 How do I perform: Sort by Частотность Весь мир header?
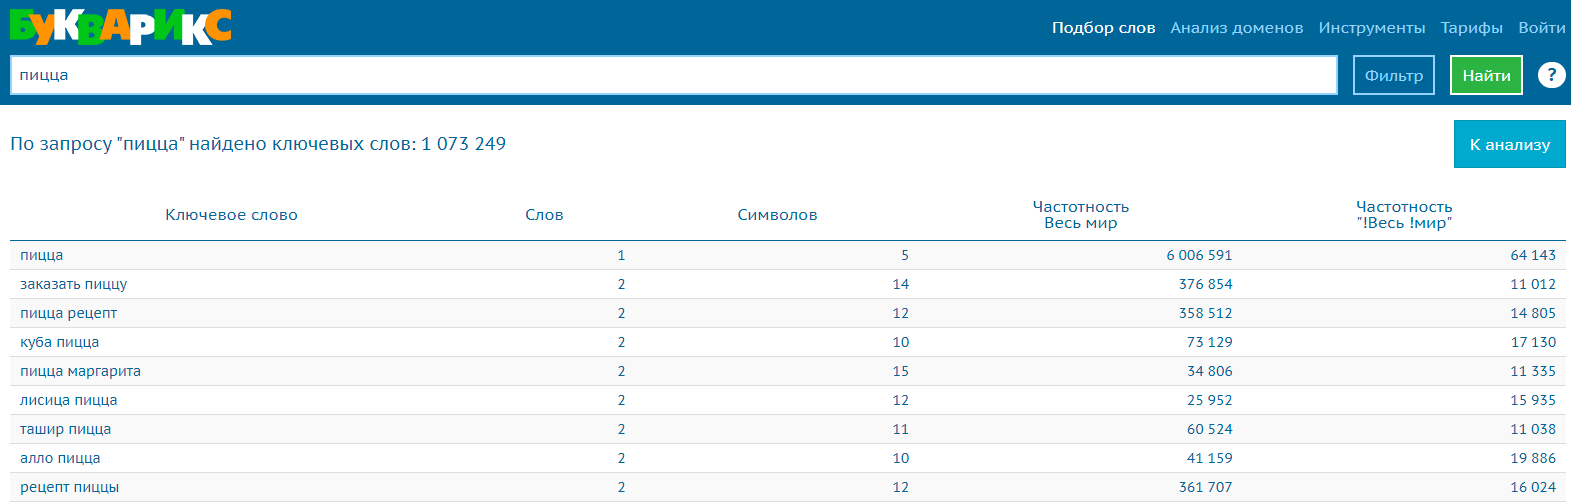coord(1081,215)
